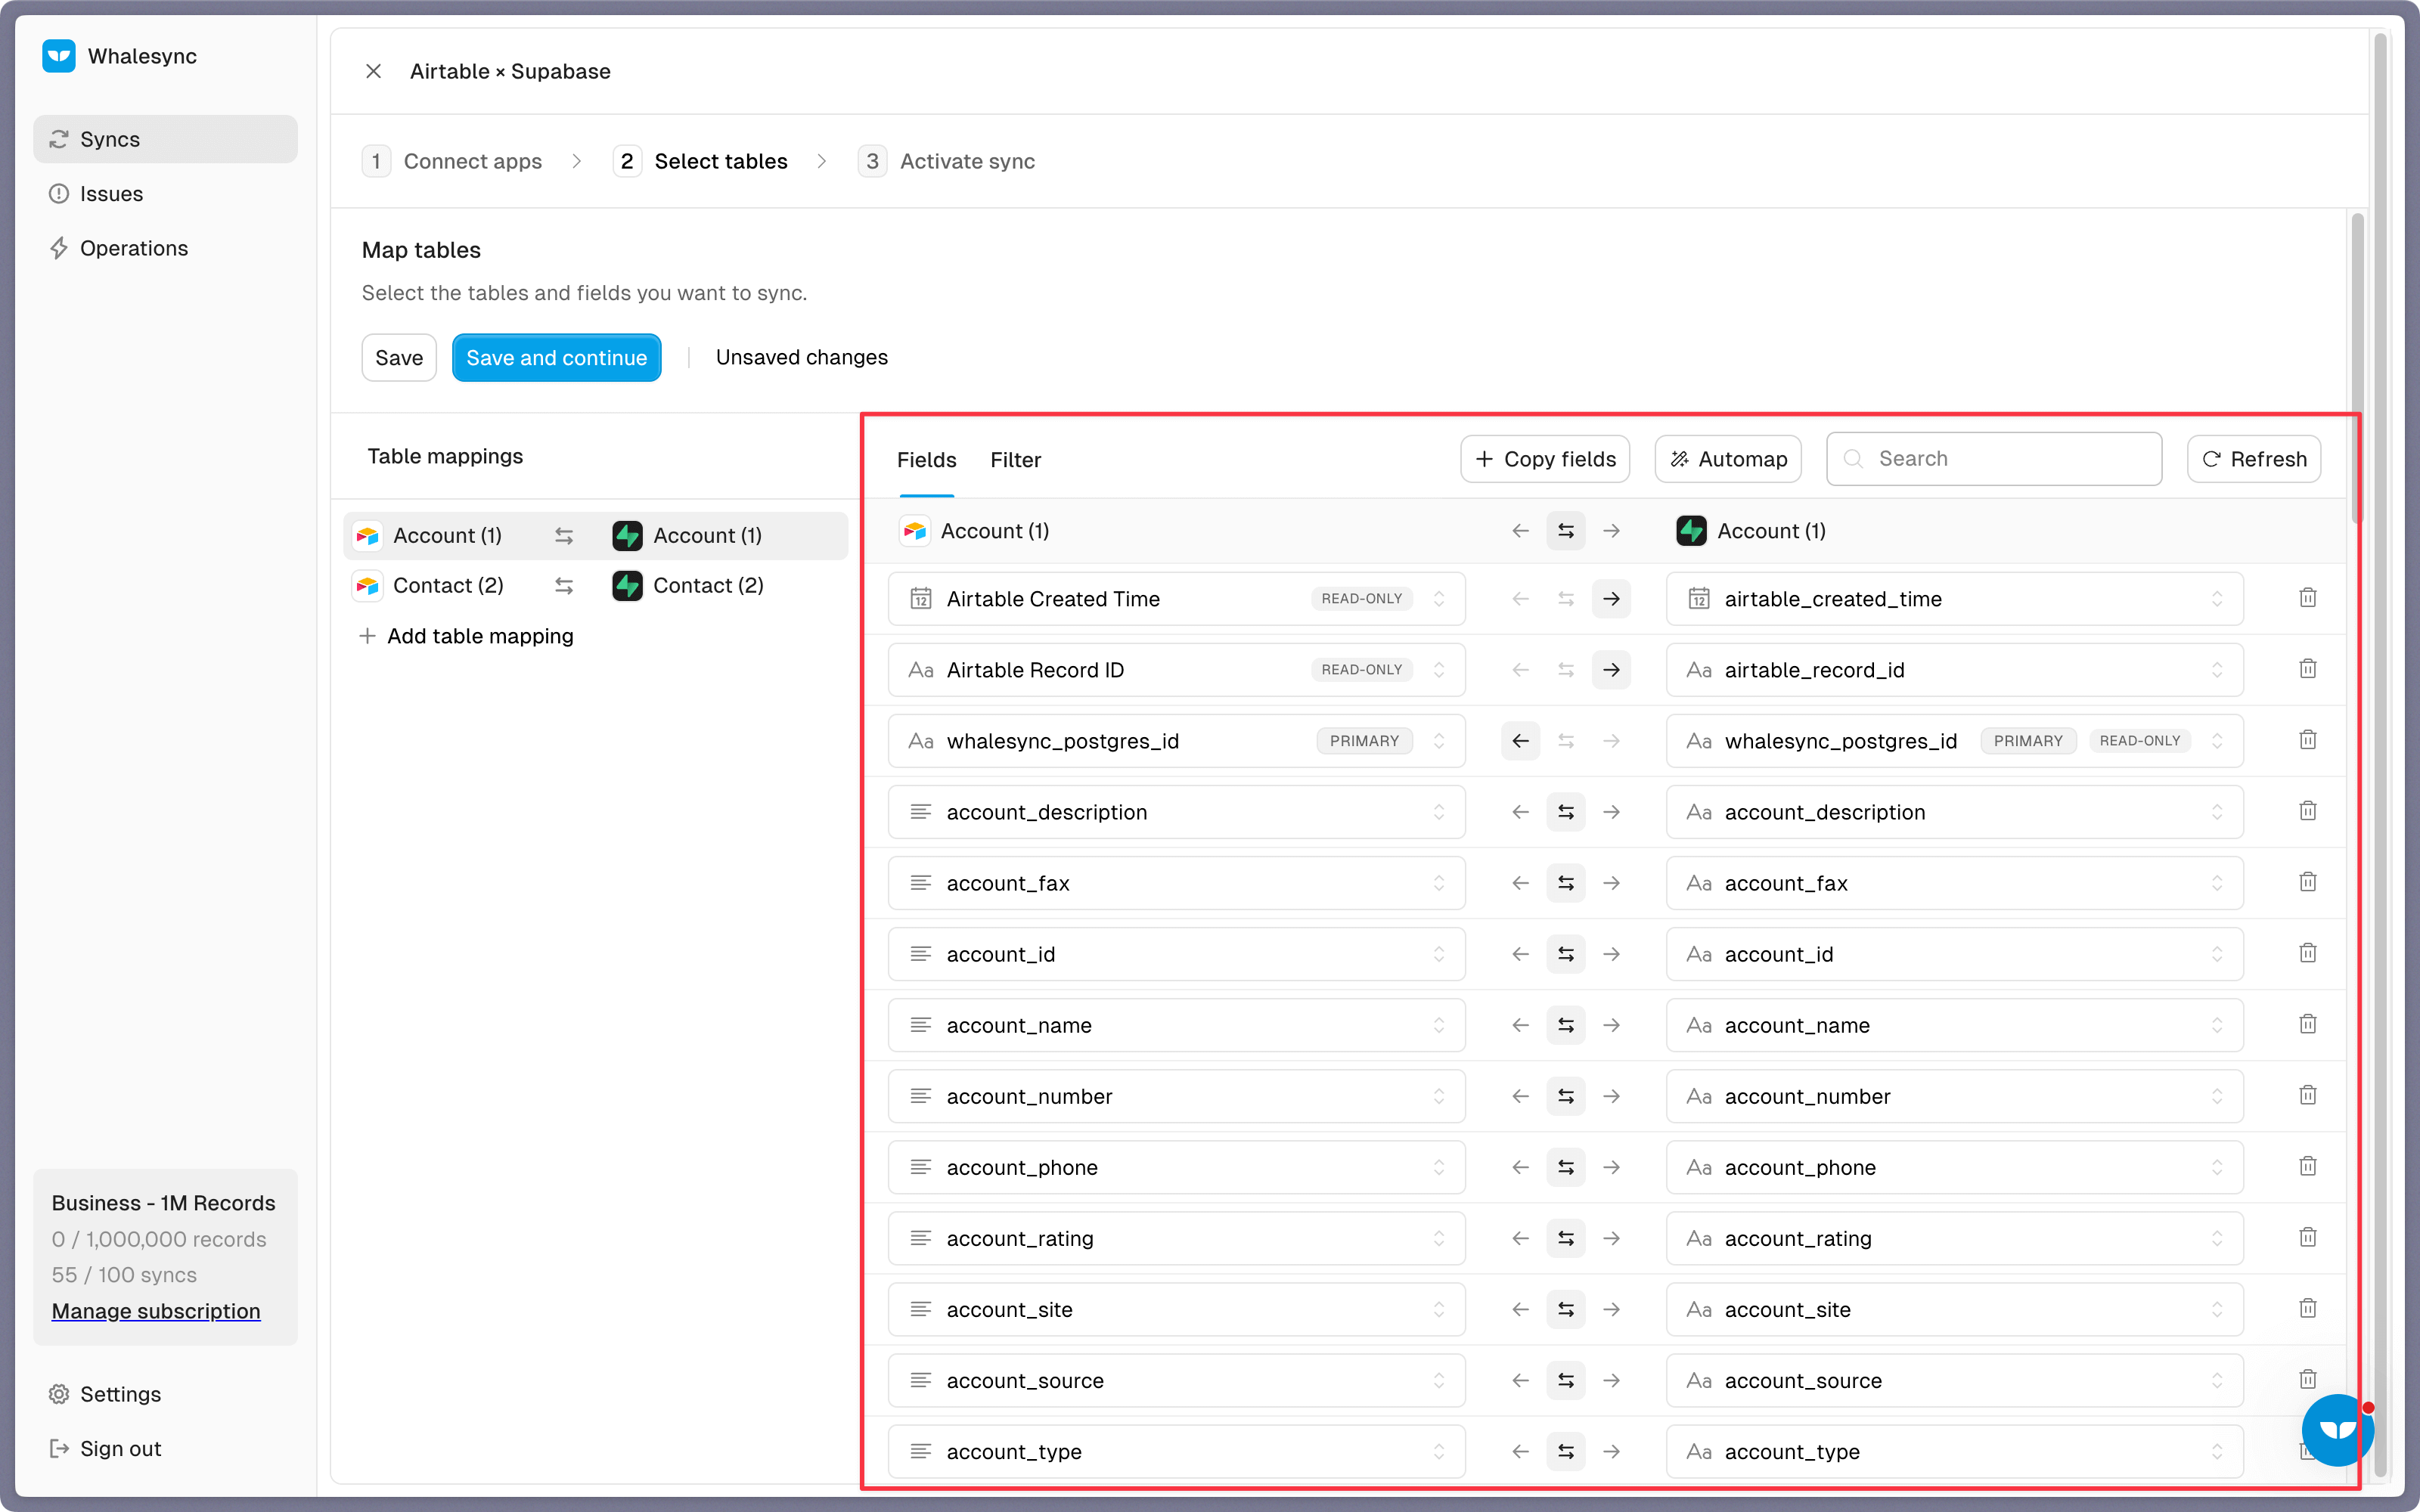Remove the account_id mapping with trash icon

tap(2307, 953)
